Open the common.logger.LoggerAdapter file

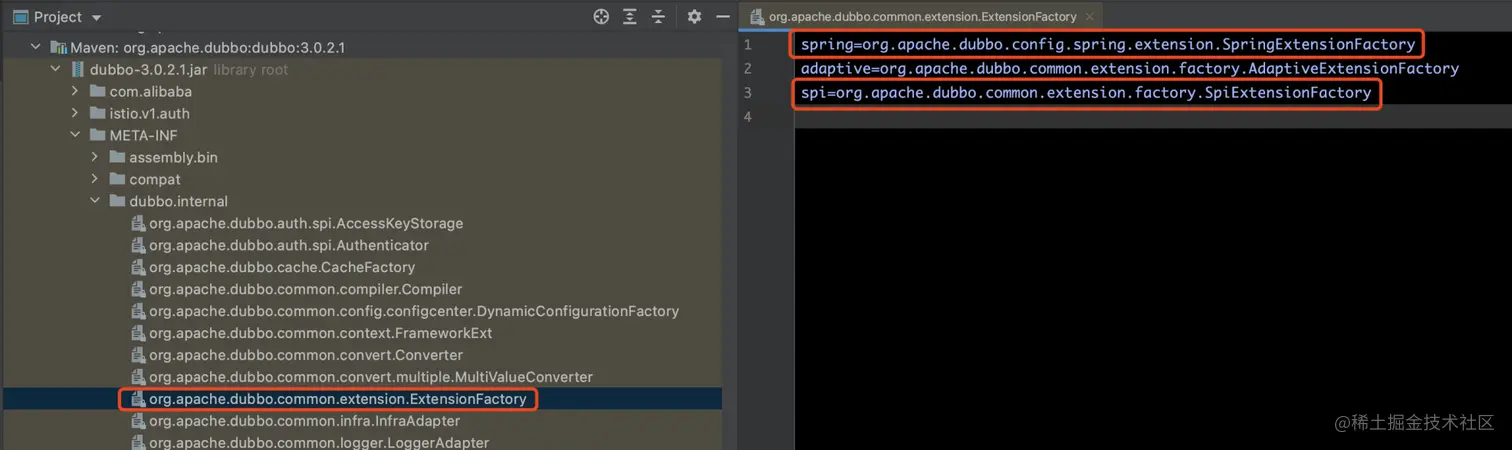[x=319, y=443]
